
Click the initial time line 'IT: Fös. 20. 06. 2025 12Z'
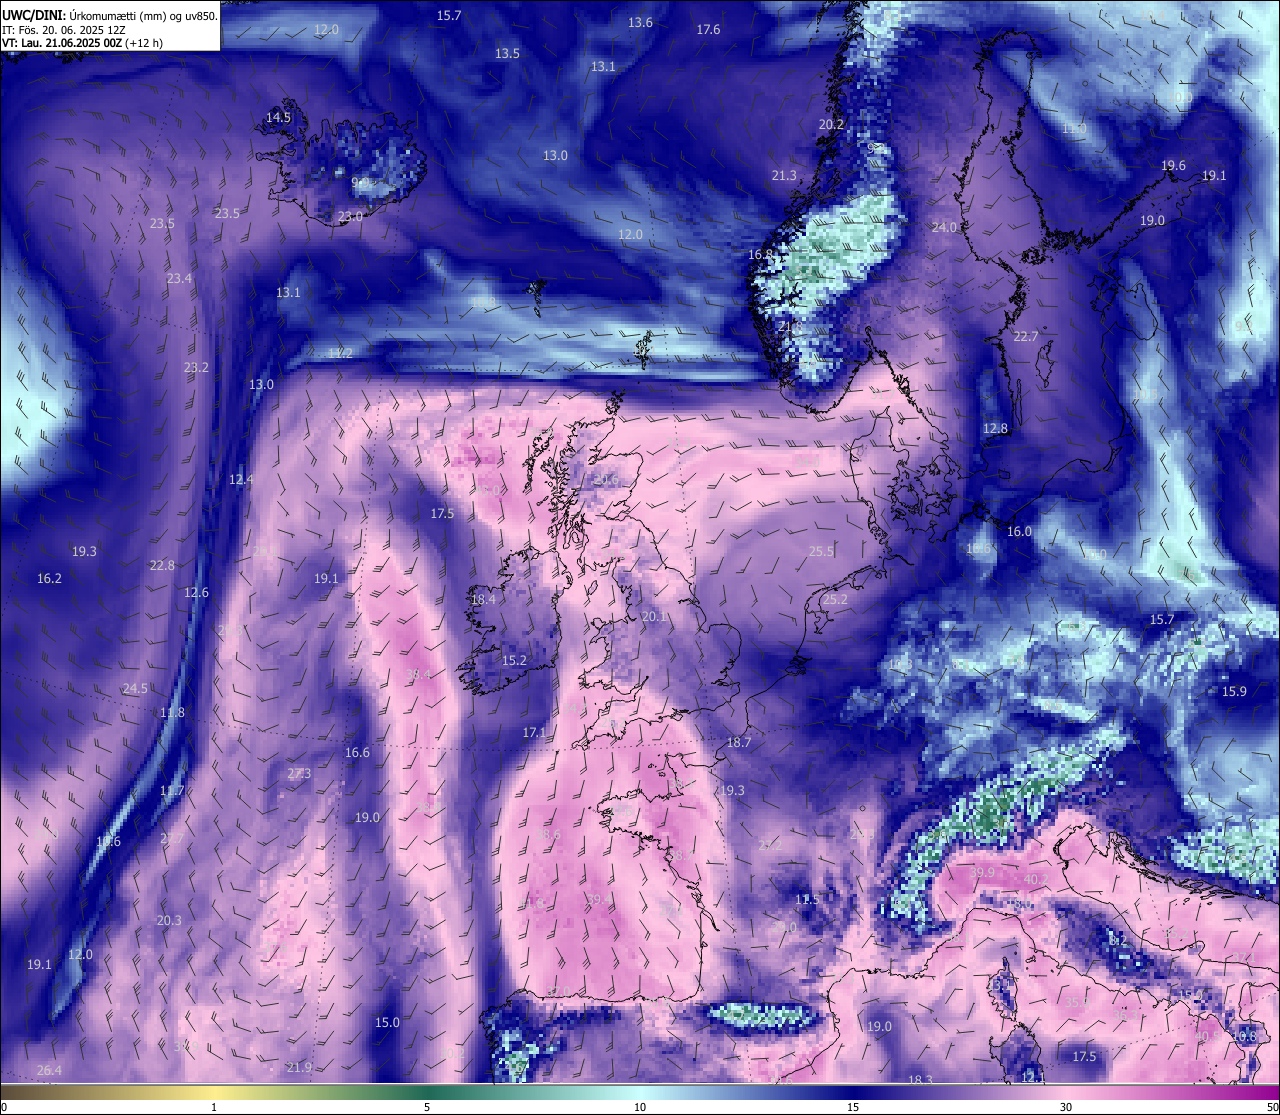pyautogui.click(x=64, y=30)
